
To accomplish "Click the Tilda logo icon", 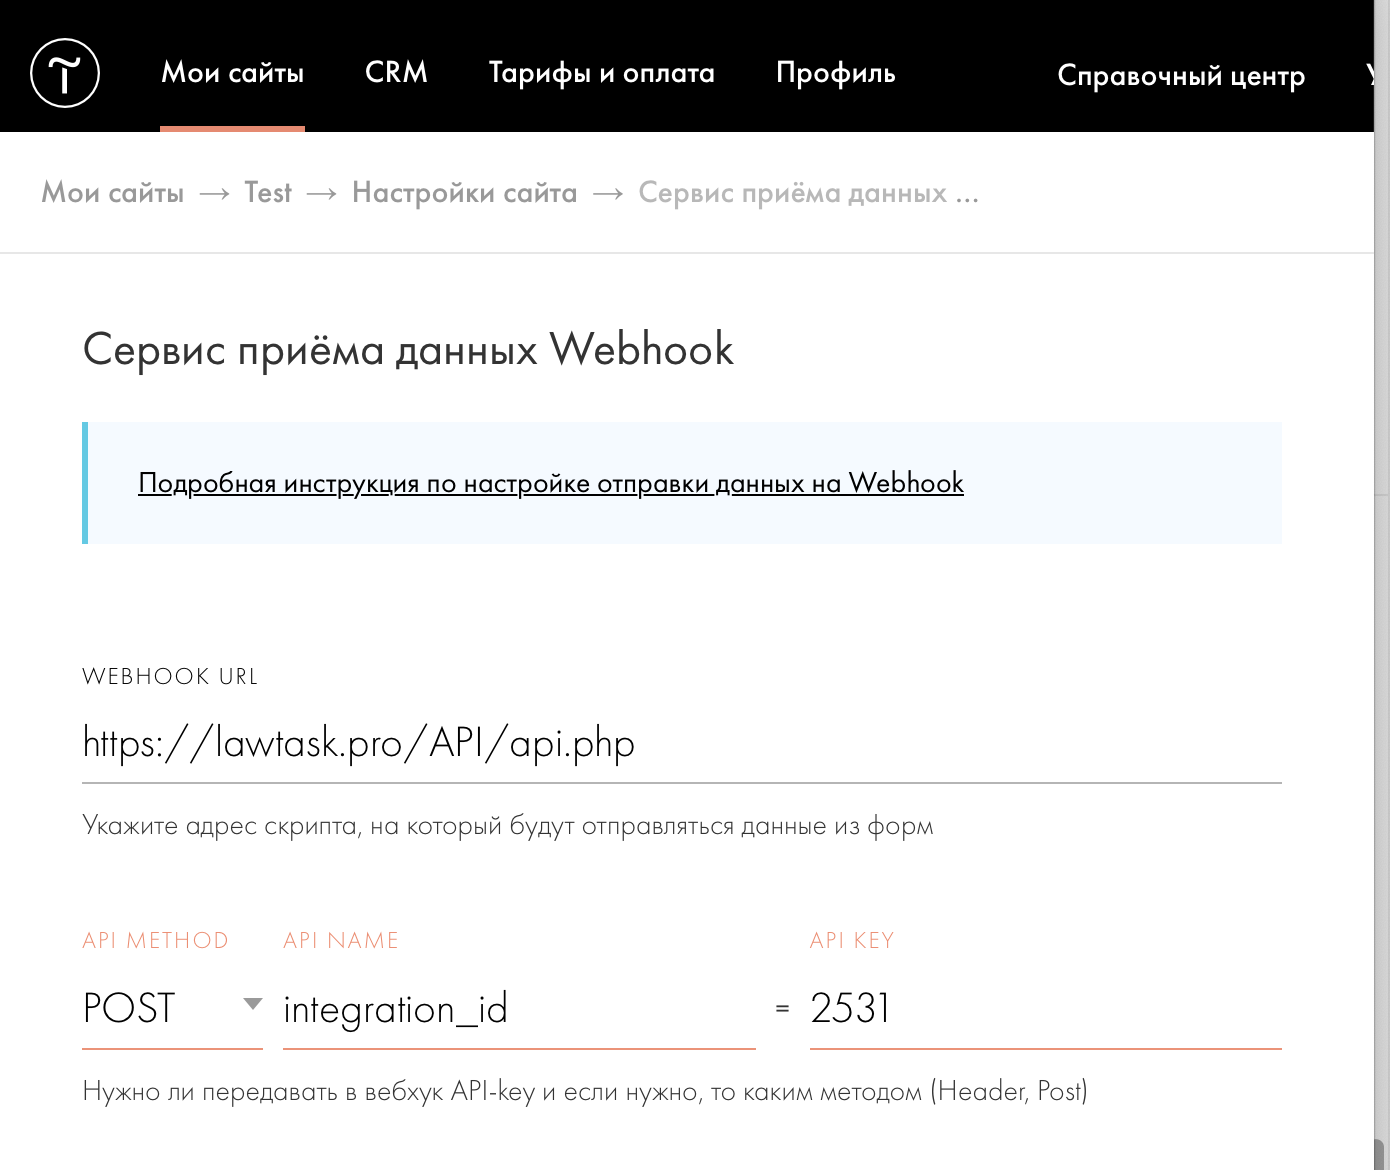I will [65, 73].
